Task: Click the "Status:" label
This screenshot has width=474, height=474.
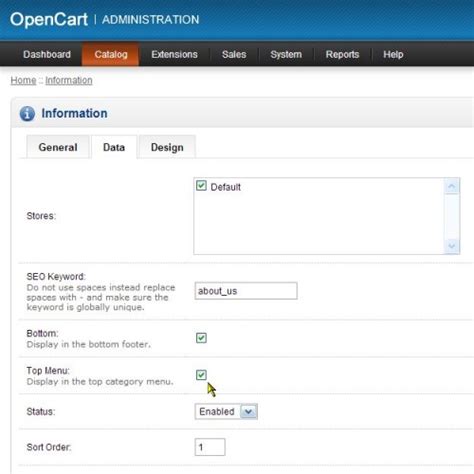Action: tap(41, 411)
